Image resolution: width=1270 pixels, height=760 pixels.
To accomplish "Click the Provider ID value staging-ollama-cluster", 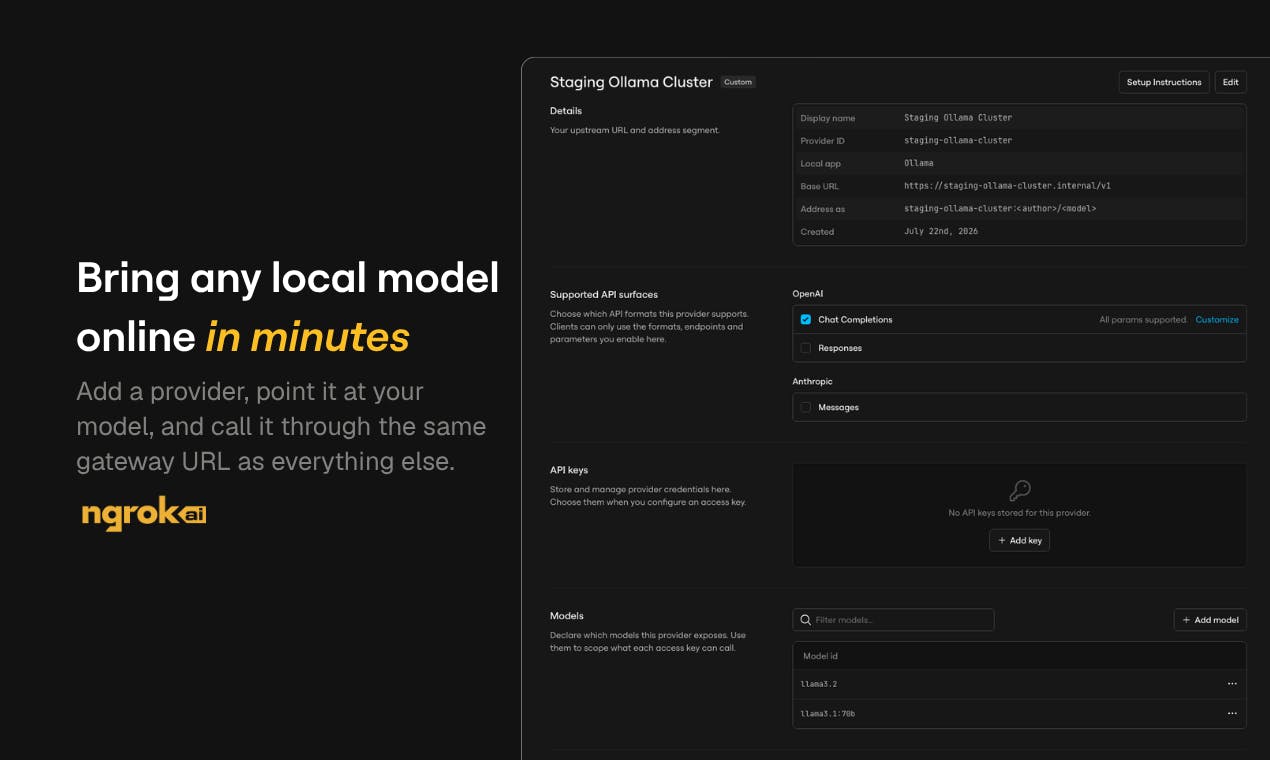I will pyautogui.click(x=958, y=141).
